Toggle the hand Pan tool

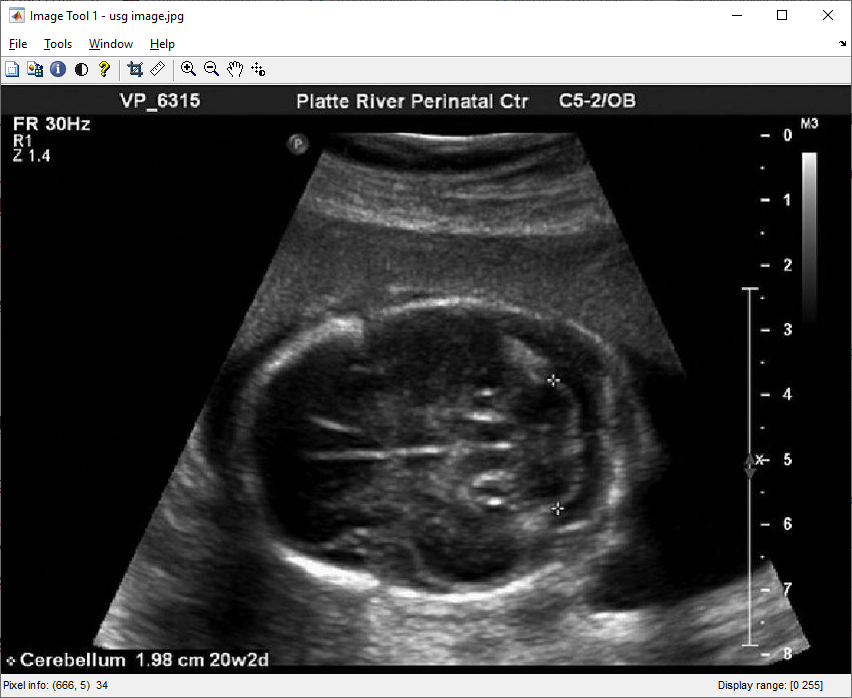click(235, 69)
